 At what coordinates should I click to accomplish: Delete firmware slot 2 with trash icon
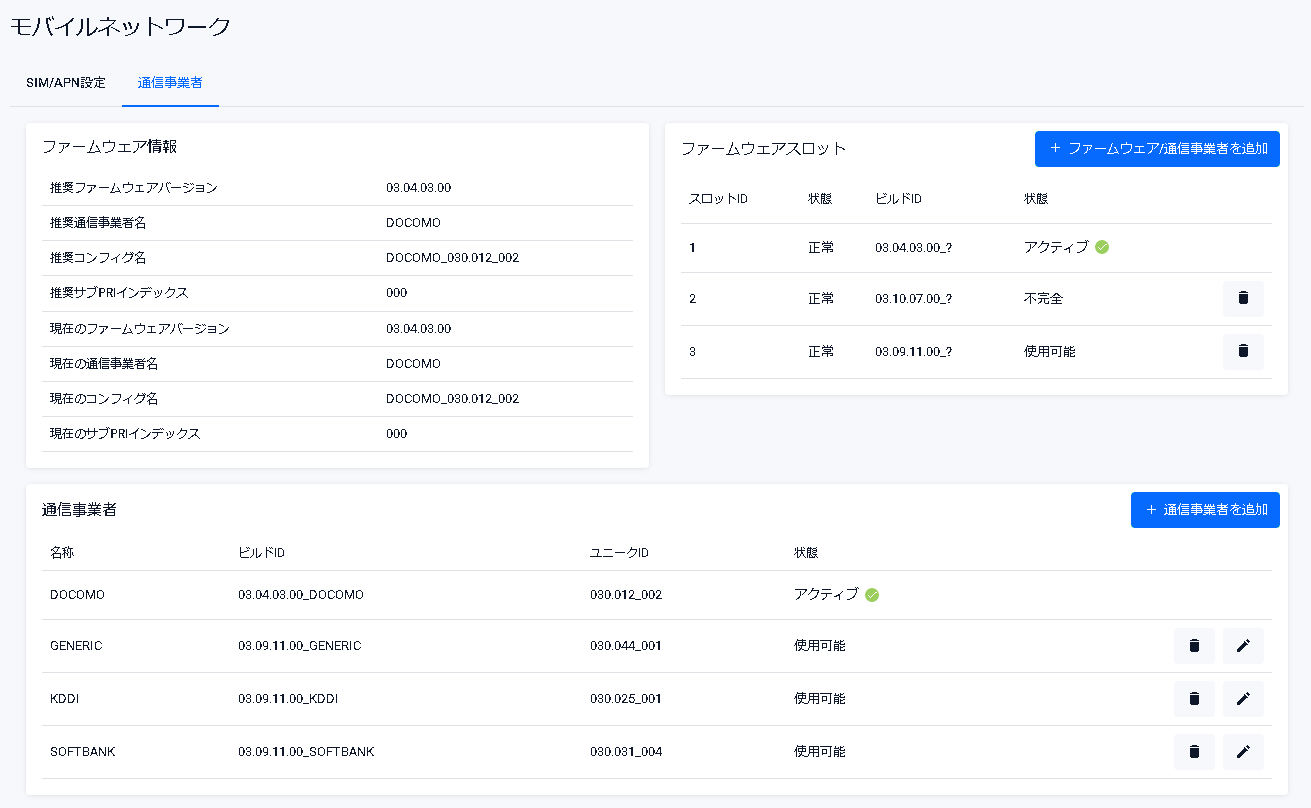coord(1243,298)
